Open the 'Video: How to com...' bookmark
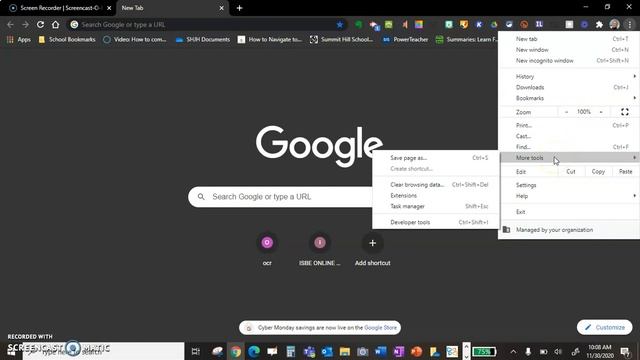The width and height of the screenshot is (640, 360). (x=135, y=40)
